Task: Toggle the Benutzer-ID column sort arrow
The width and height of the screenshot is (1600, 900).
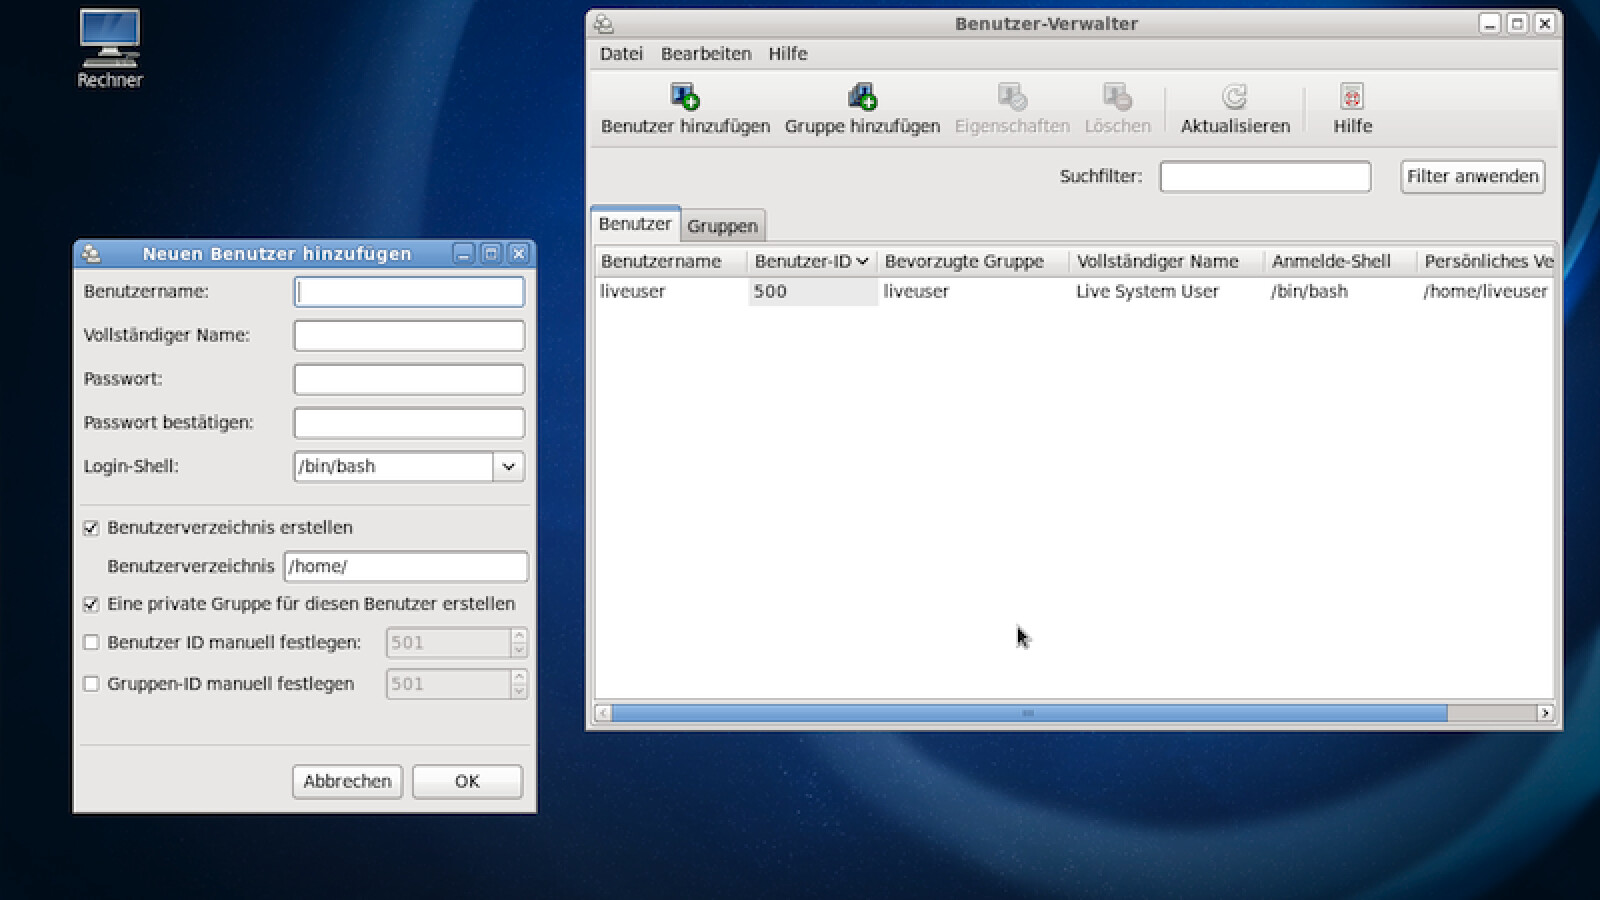Action: pos(862,261)
